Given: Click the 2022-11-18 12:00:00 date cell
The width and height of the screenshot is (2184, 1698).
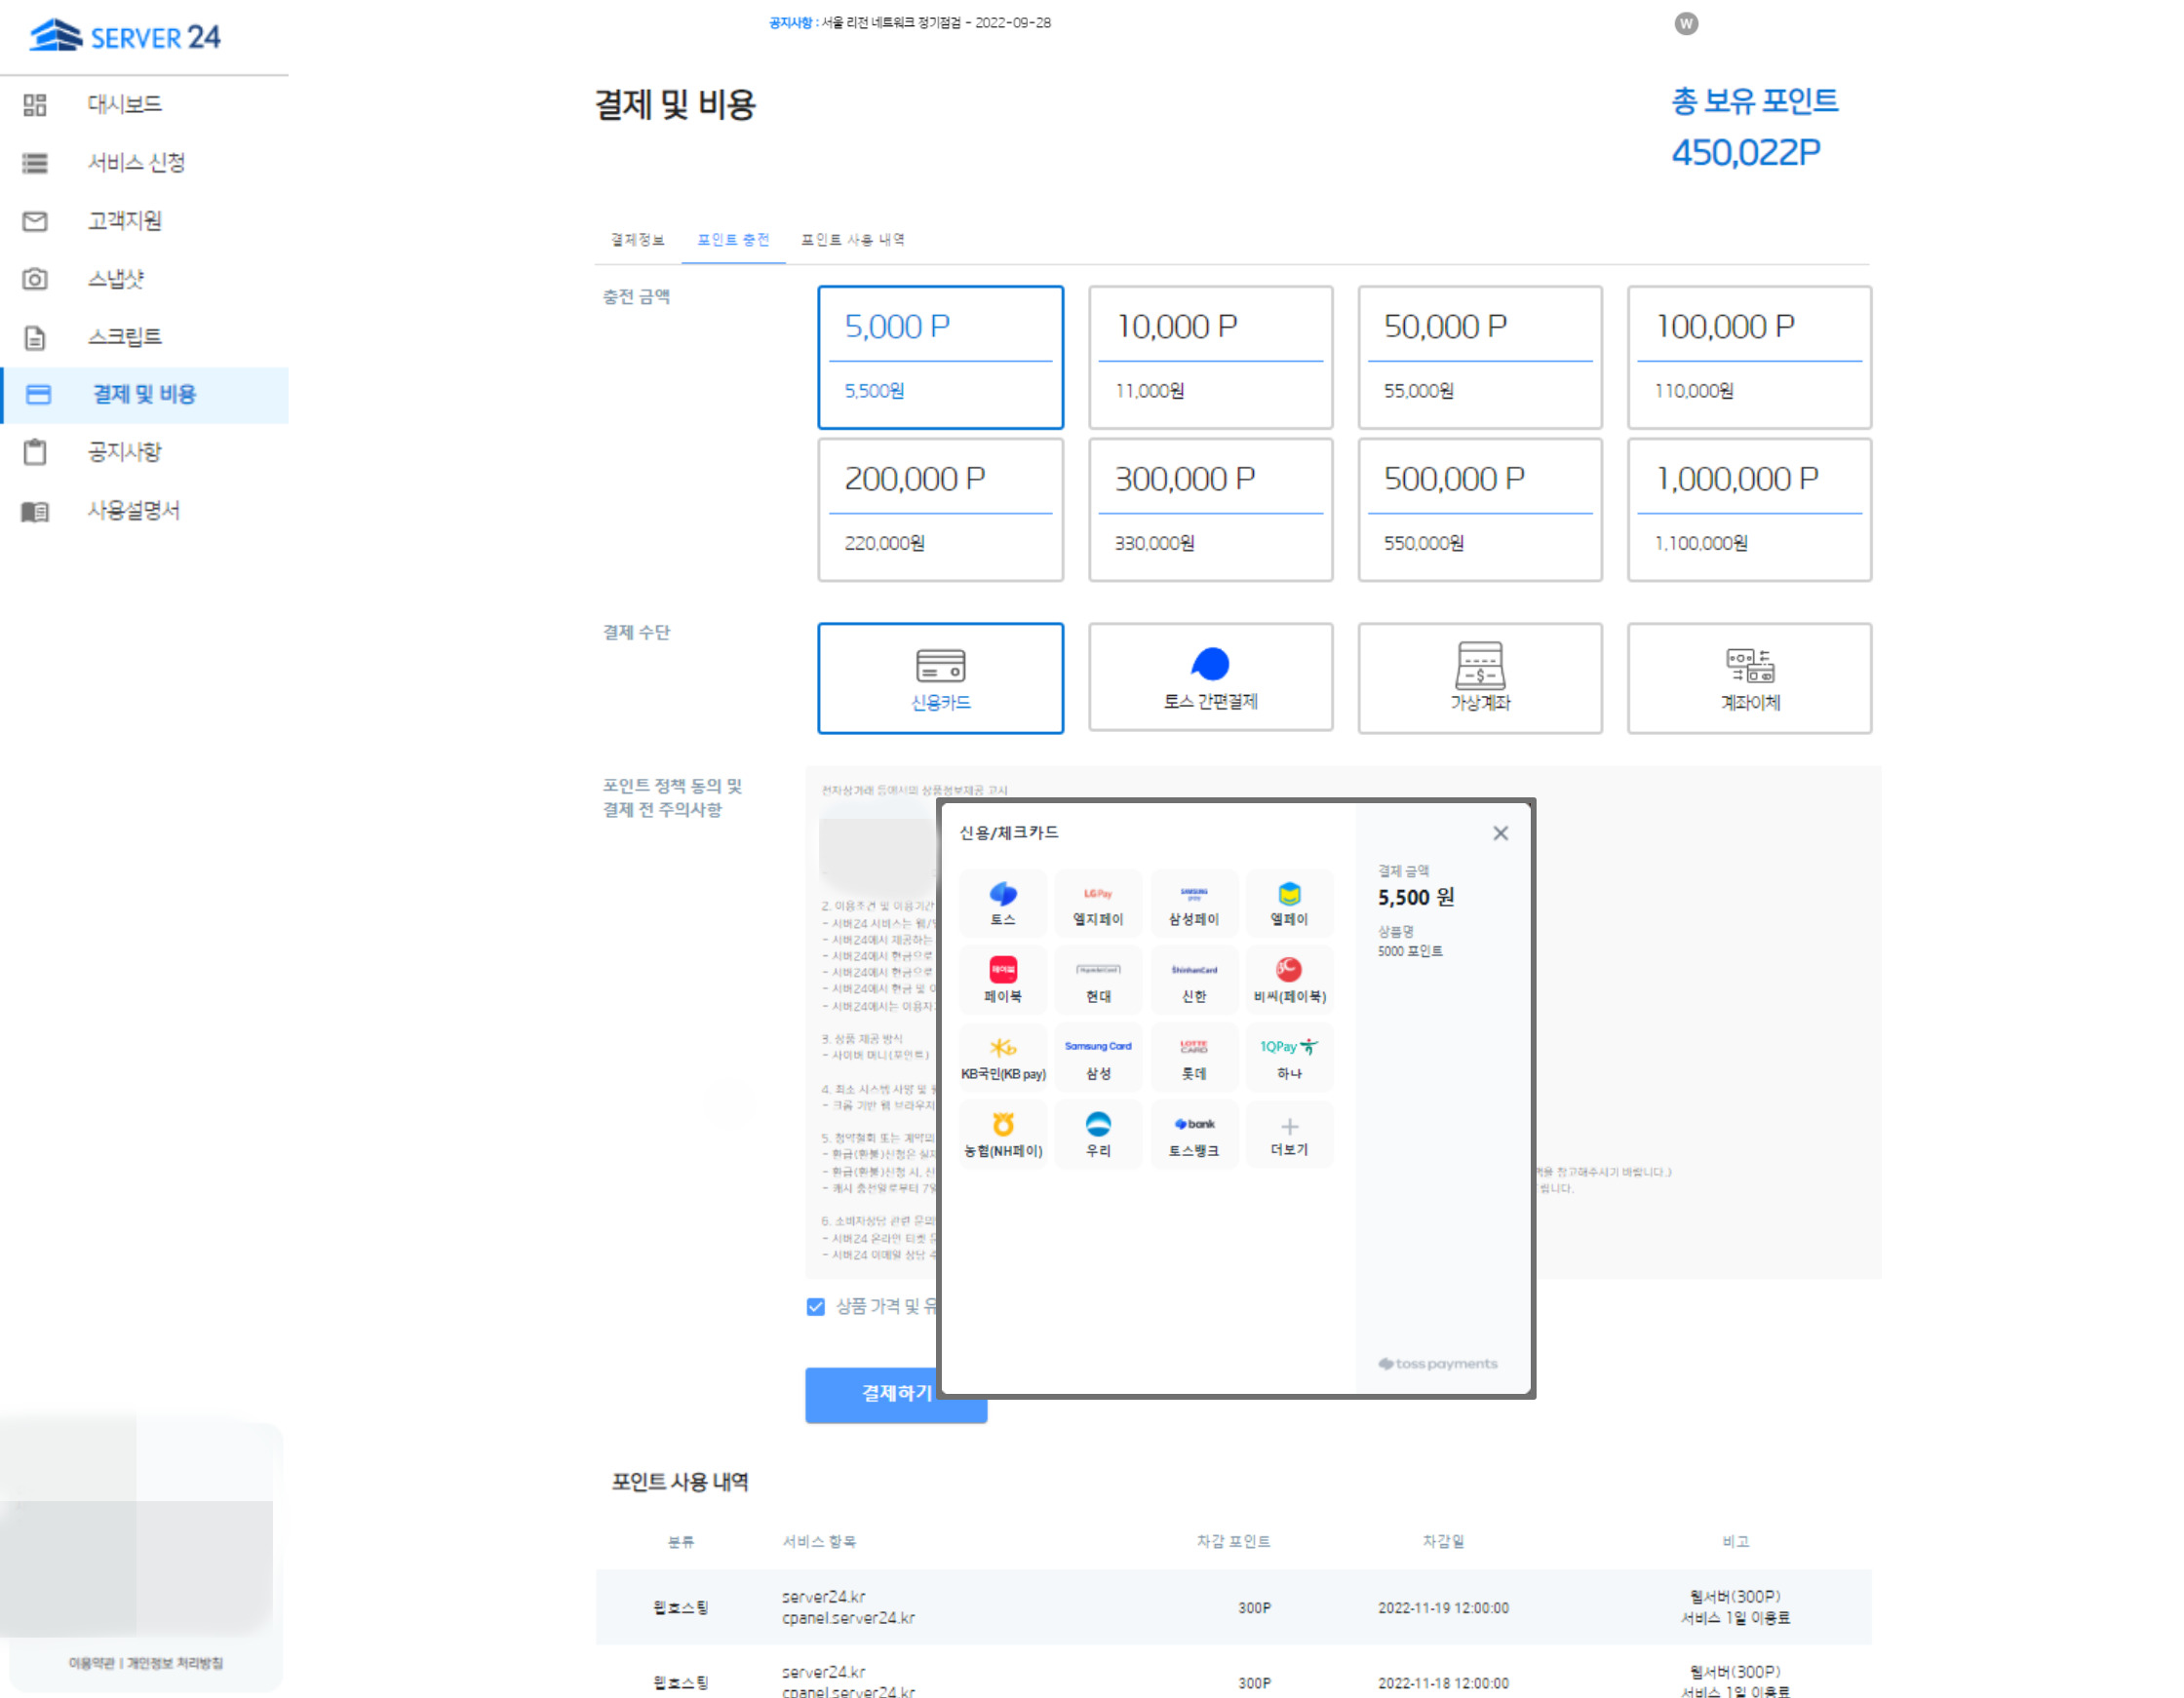Looking at the screenshot, I should pyautogui.click(x=1443, y=1683).
